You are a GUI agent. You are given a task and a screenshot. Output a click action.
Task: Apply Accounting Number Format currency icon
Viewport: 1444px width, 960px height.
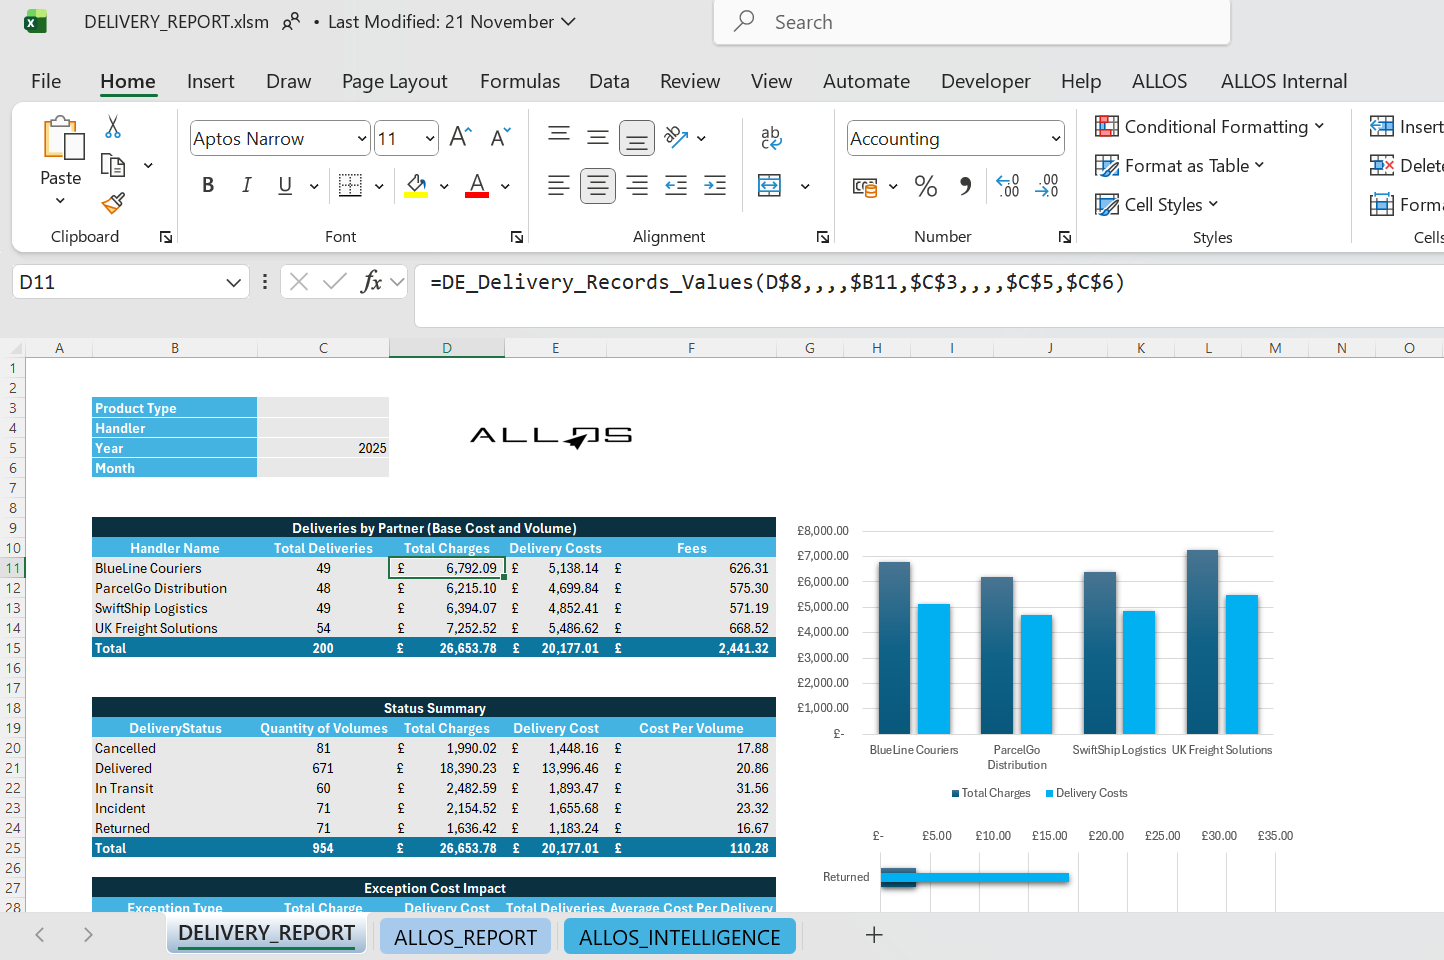865,186
